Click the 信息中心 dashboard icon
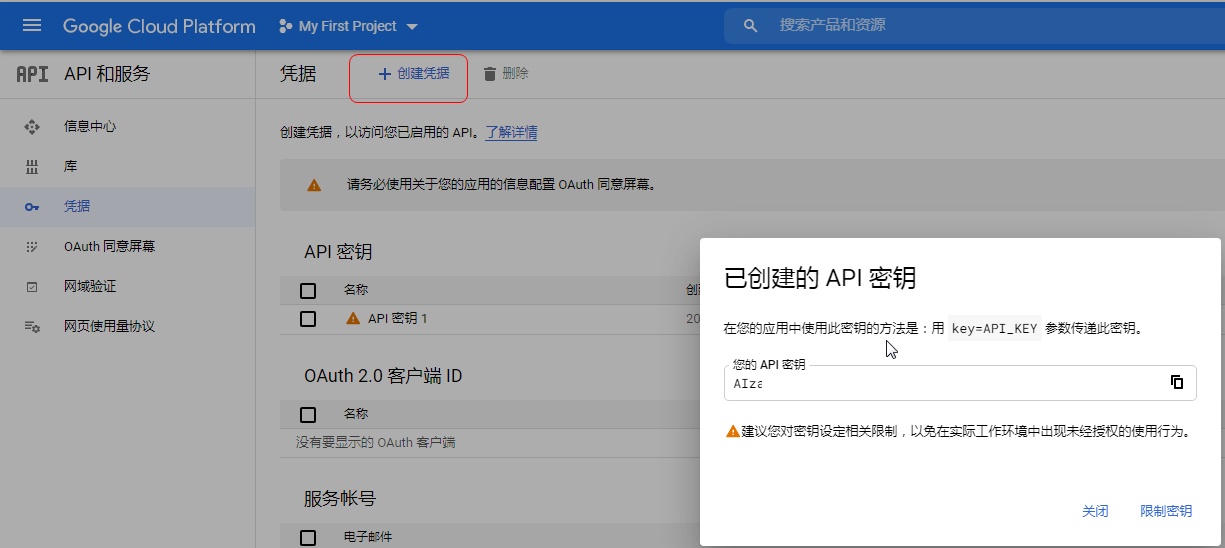 tap(31, 127)
